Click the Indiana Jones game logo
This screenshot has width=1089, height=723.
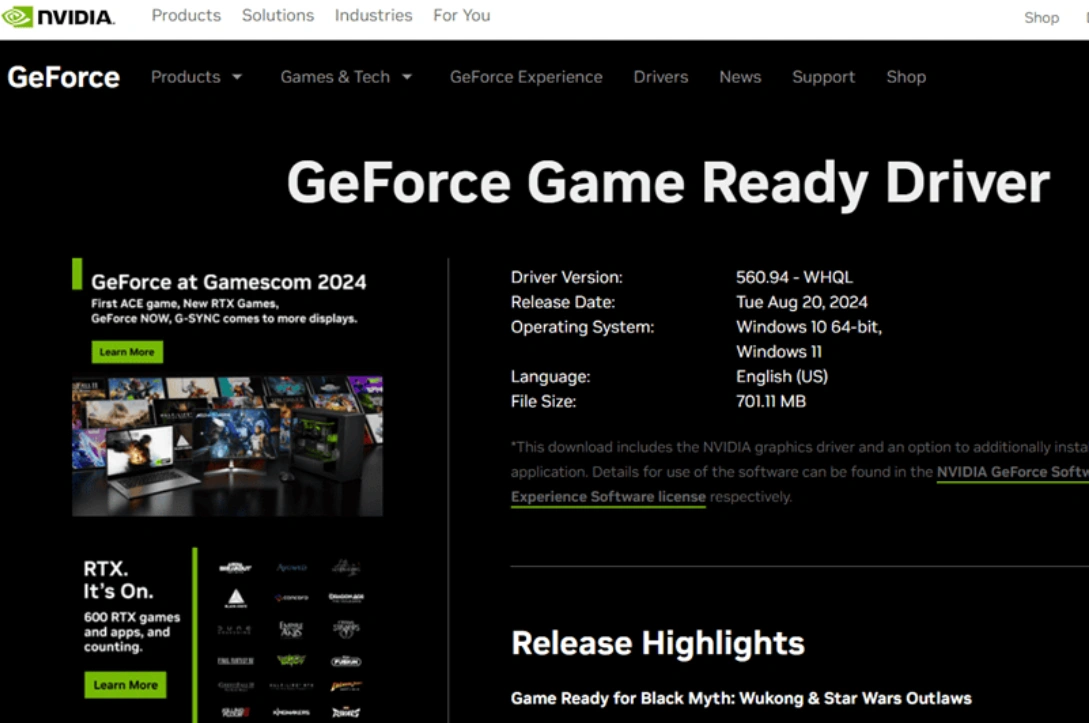tap(345, 686)
